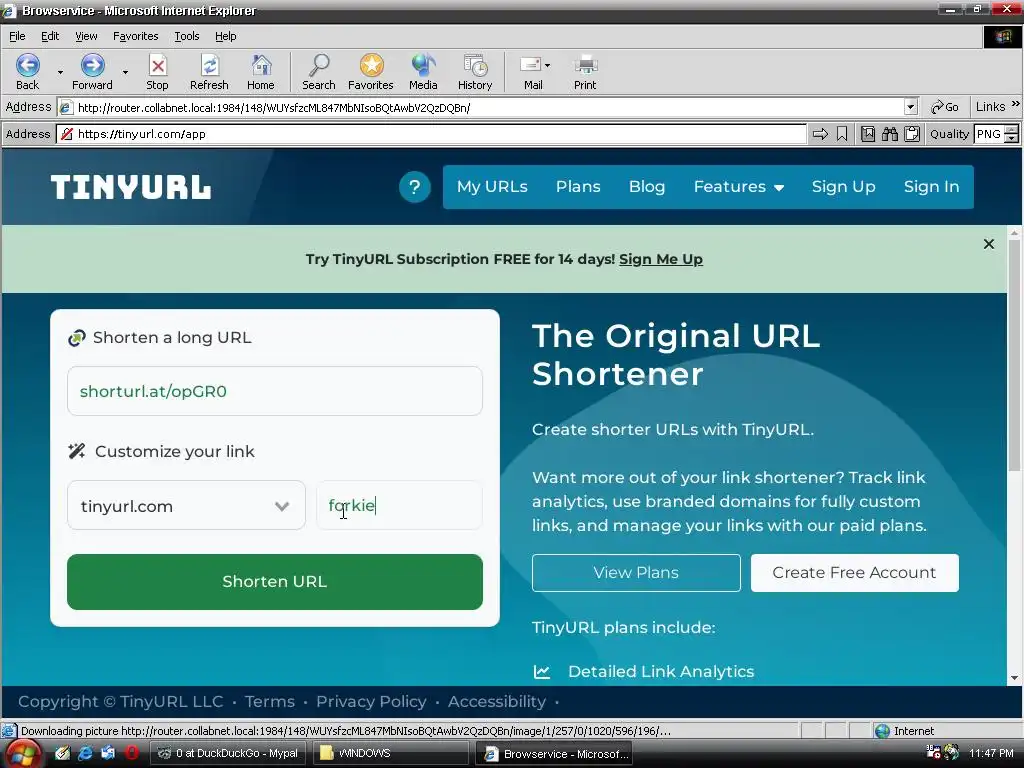Click the quick launch icon between Internet Explorer and Opera

point(108,753)
